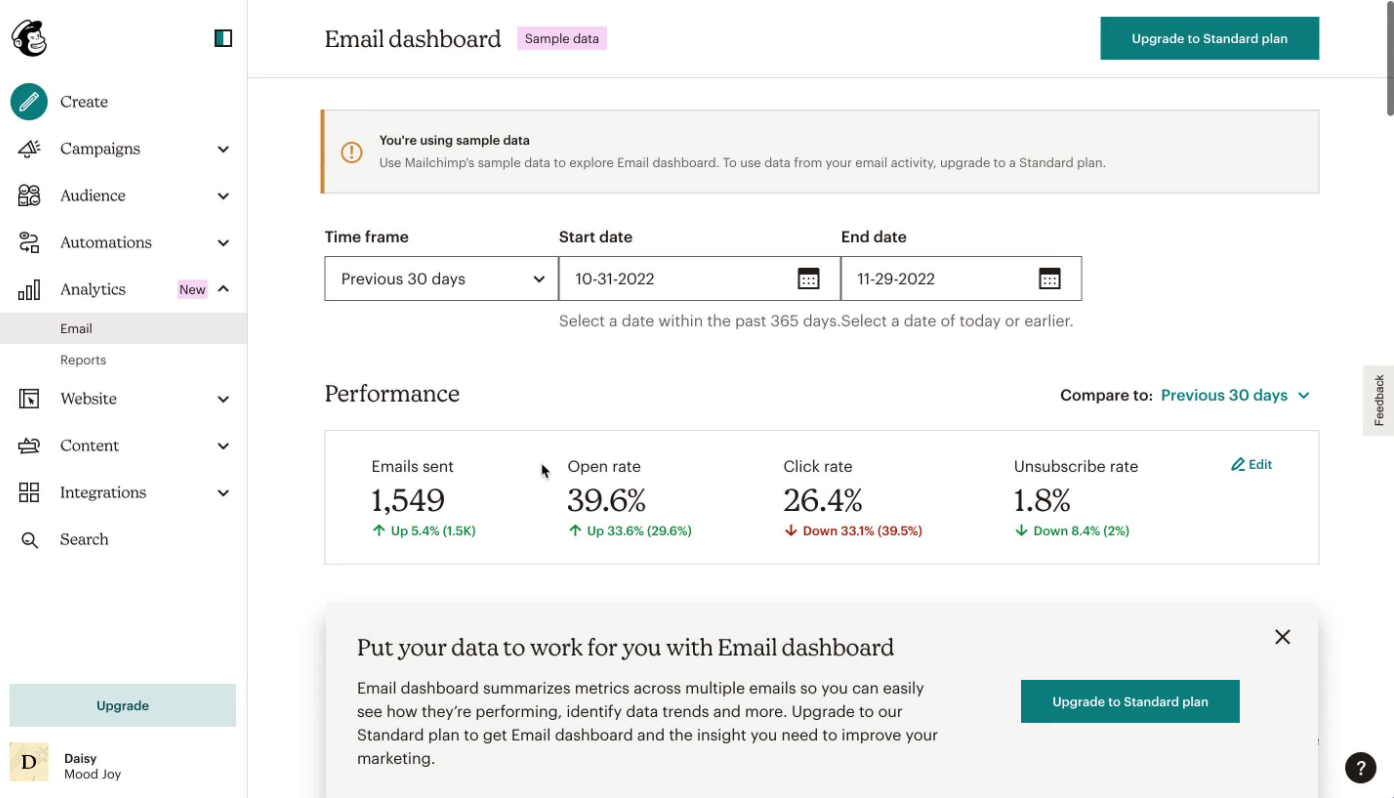Click top Upgrade to Standard plan button

click(x=1210, y=38)
